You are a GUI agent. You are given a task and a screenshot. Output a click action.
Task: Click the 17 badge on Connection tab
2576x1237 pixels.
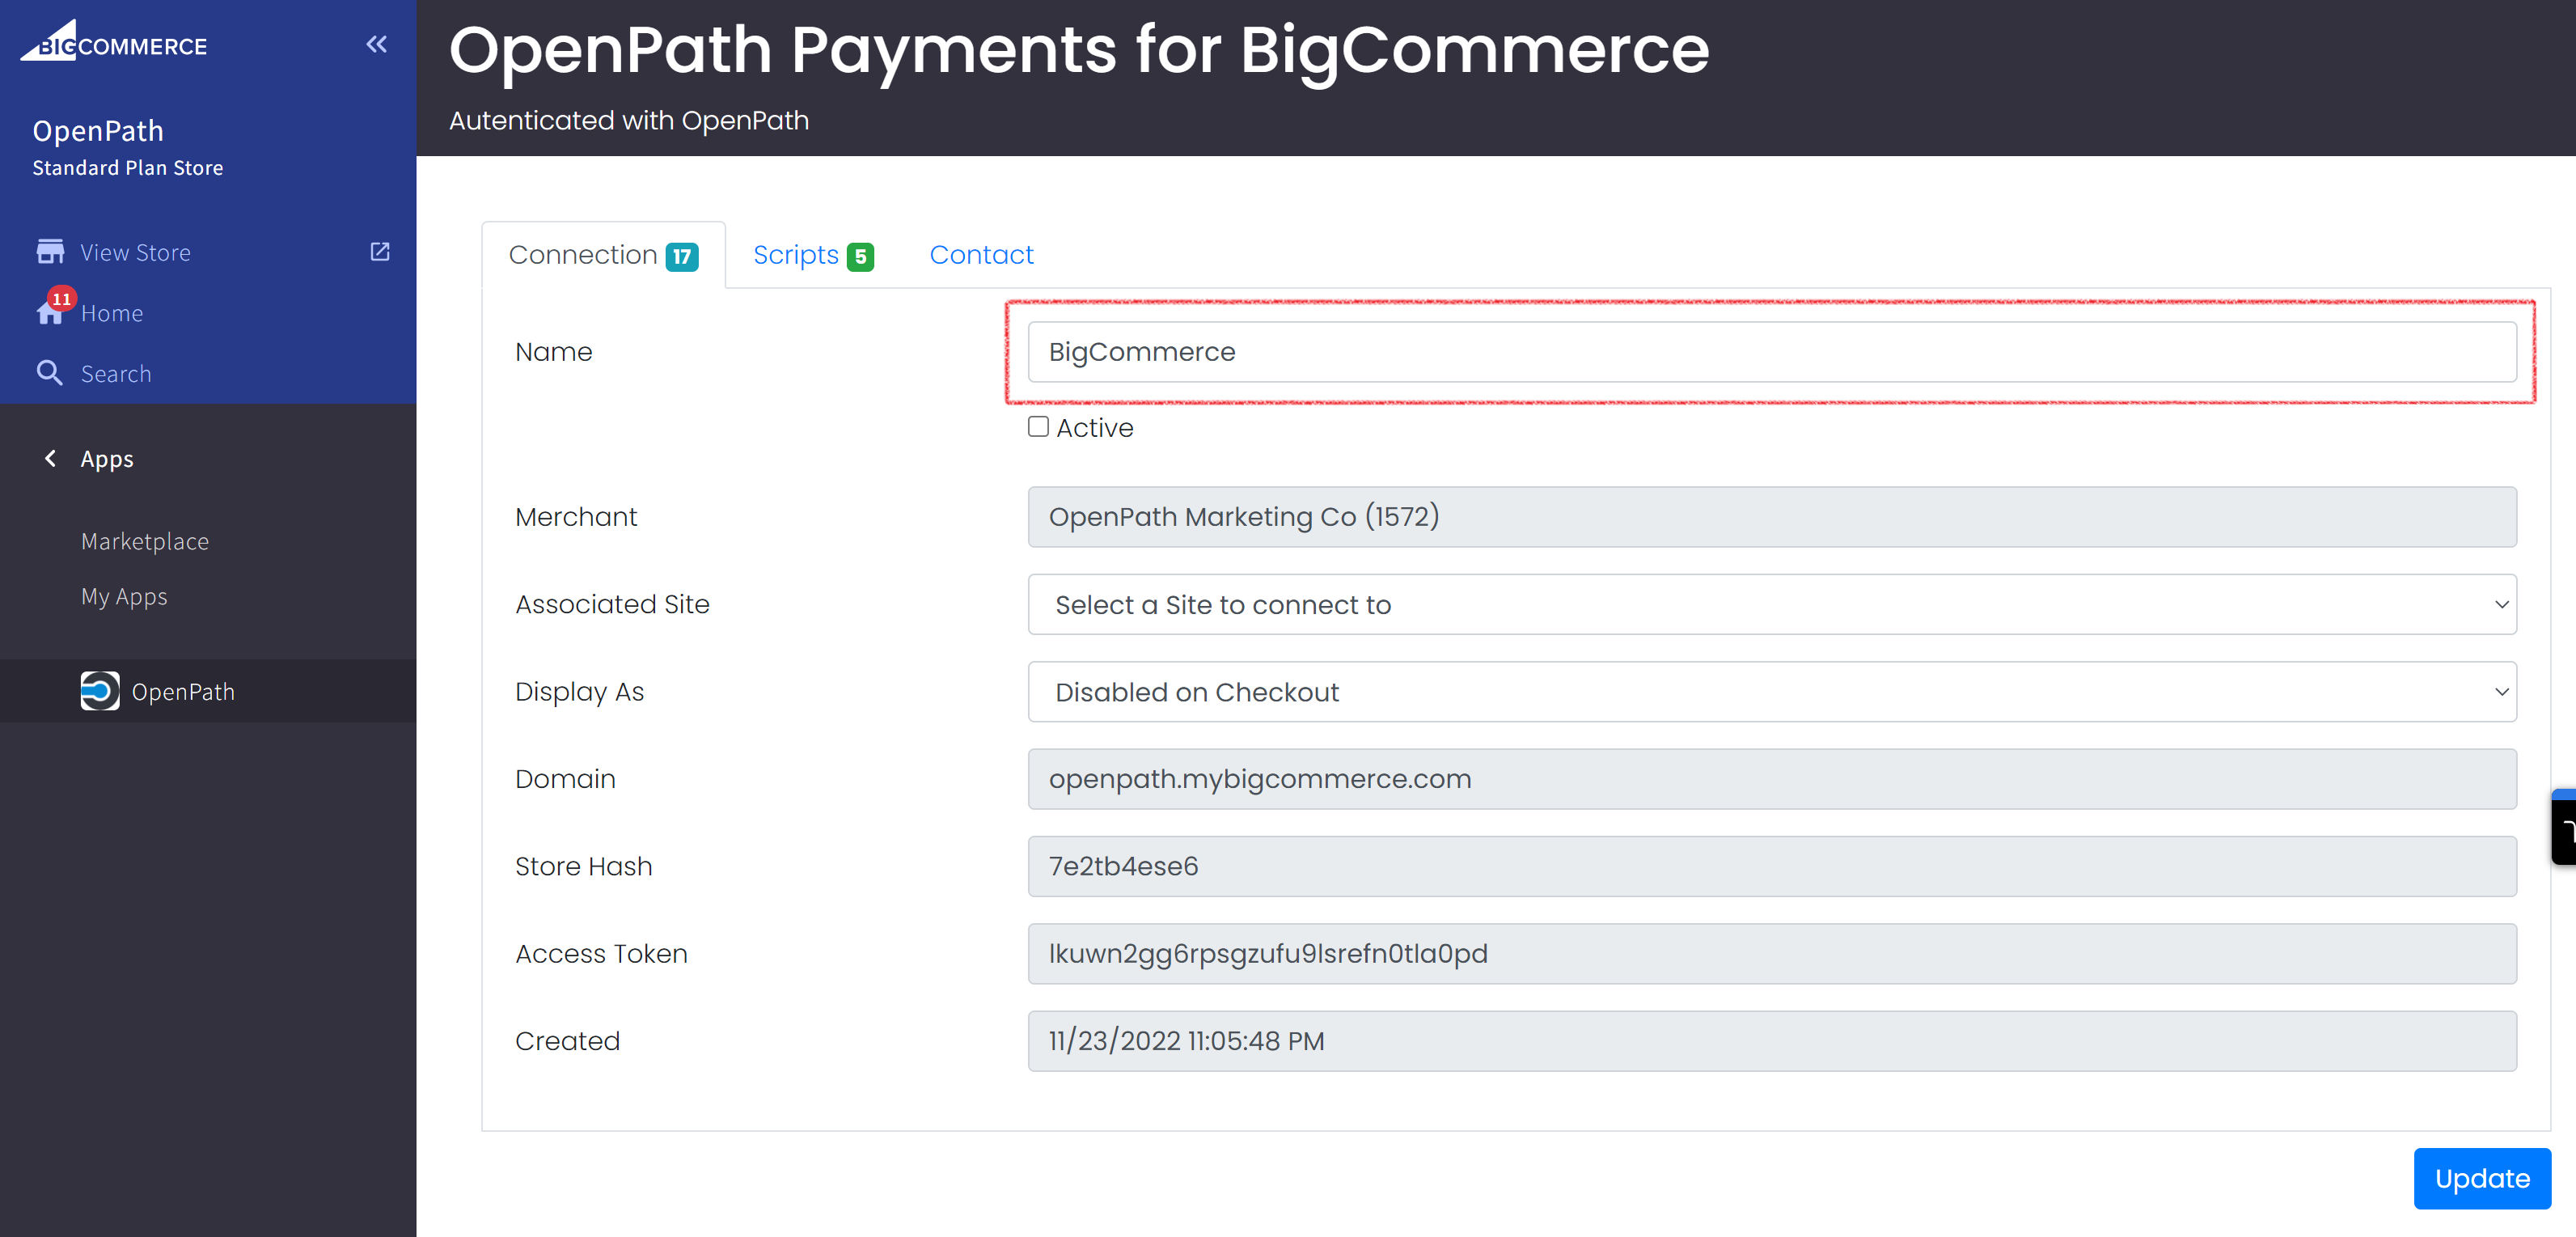point(682,257)
